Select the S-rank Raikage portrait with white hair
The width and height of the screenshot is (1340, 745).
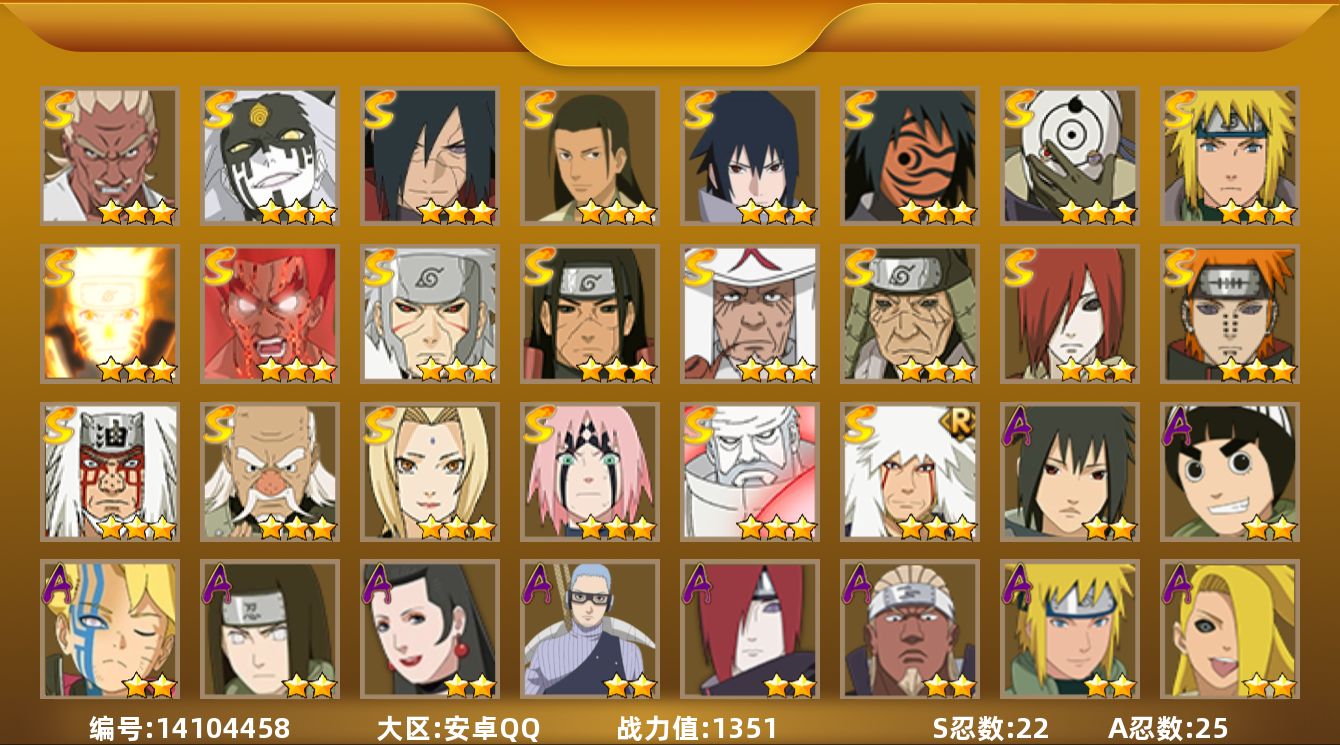tap(110, 155)
